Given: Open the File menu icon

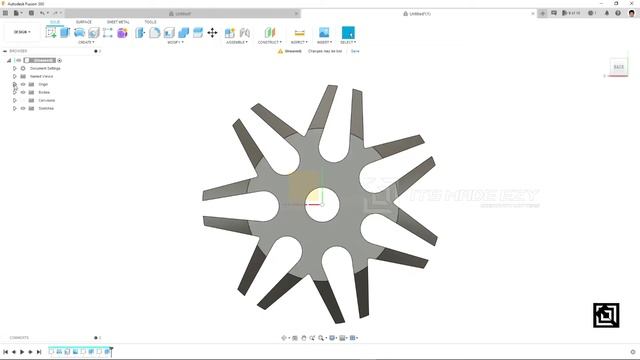Looking at the screenshot, I should [16, 13].
